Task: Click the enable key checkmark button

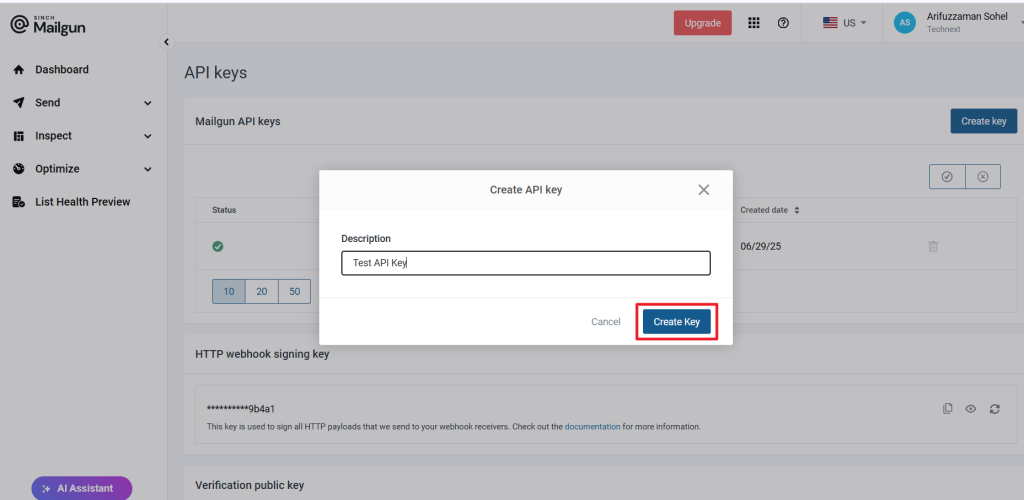Action: pyautogui.click(x=947, y=177)
